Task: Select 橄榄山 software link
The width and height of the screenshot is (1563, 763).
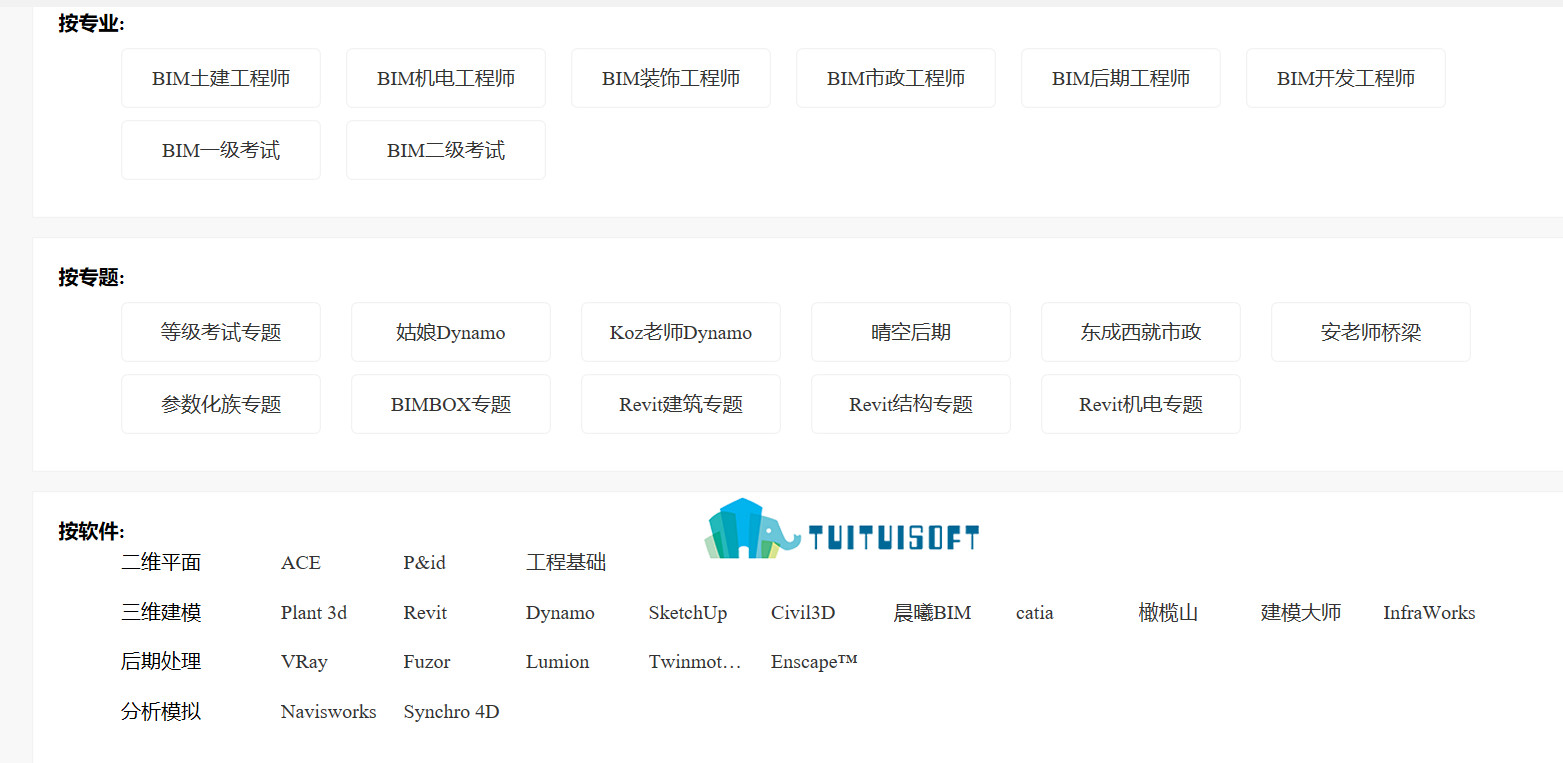Action: pos(1168,613)
